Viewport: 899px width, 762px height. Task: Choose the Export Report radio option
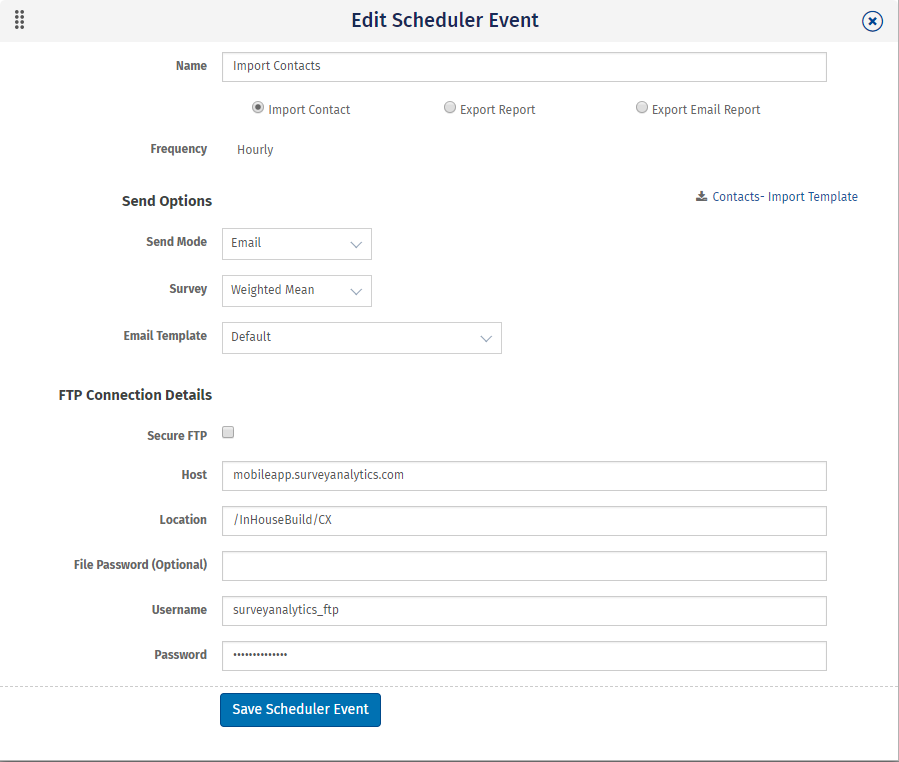click(450, 108)
